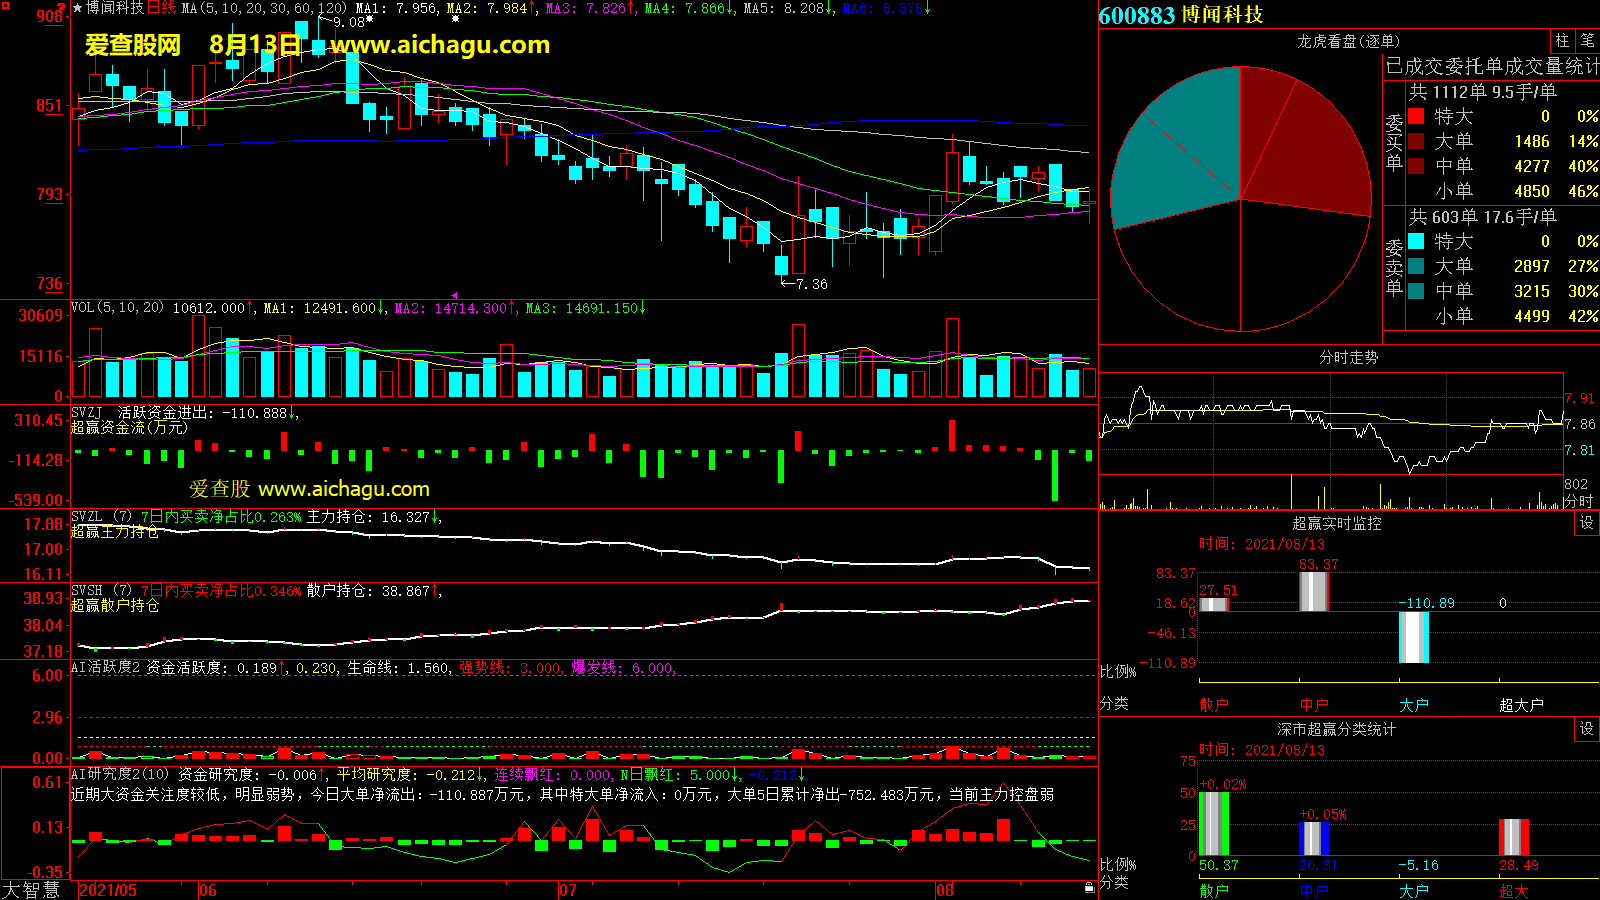The image size is (1600, 900).
Task: Select the 日线 period label
Action: tap(161, 8)
